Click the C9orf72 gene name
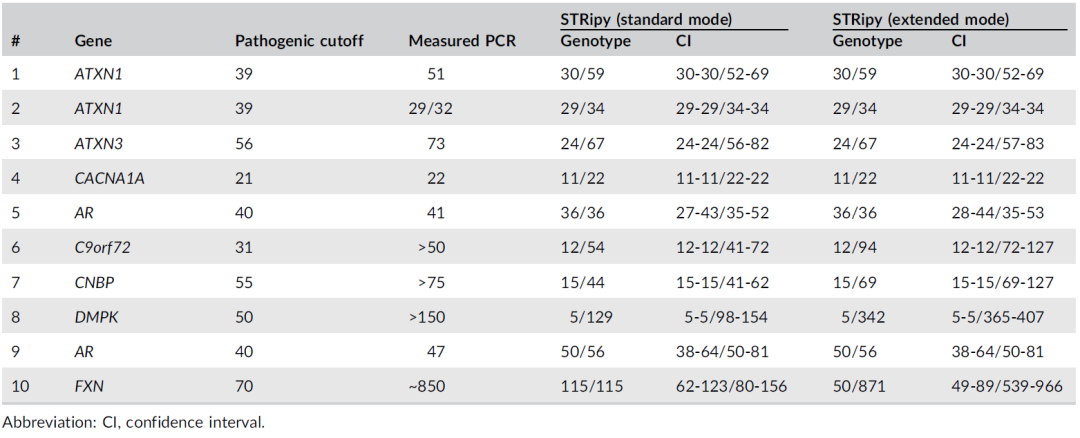Viewport: 1080px width, 438px height. pos(102,248)
